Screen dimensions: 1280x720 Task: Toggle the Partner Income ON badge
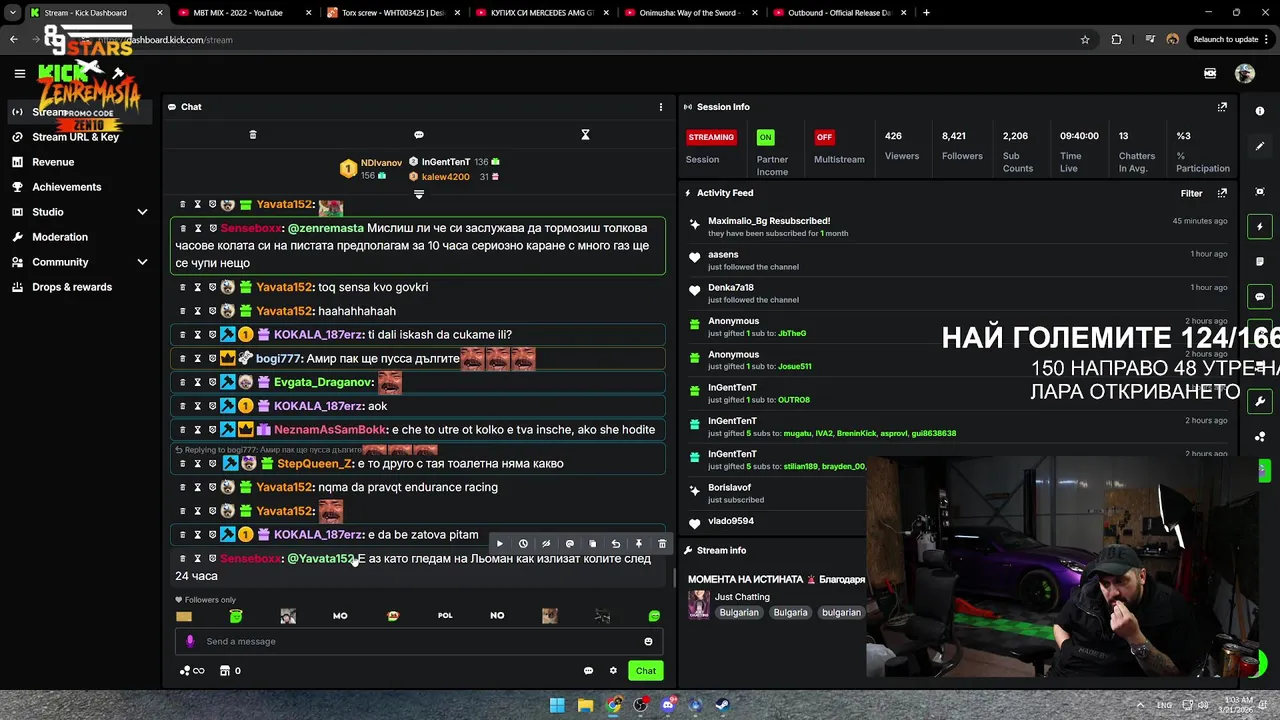[x=765, y=137]
